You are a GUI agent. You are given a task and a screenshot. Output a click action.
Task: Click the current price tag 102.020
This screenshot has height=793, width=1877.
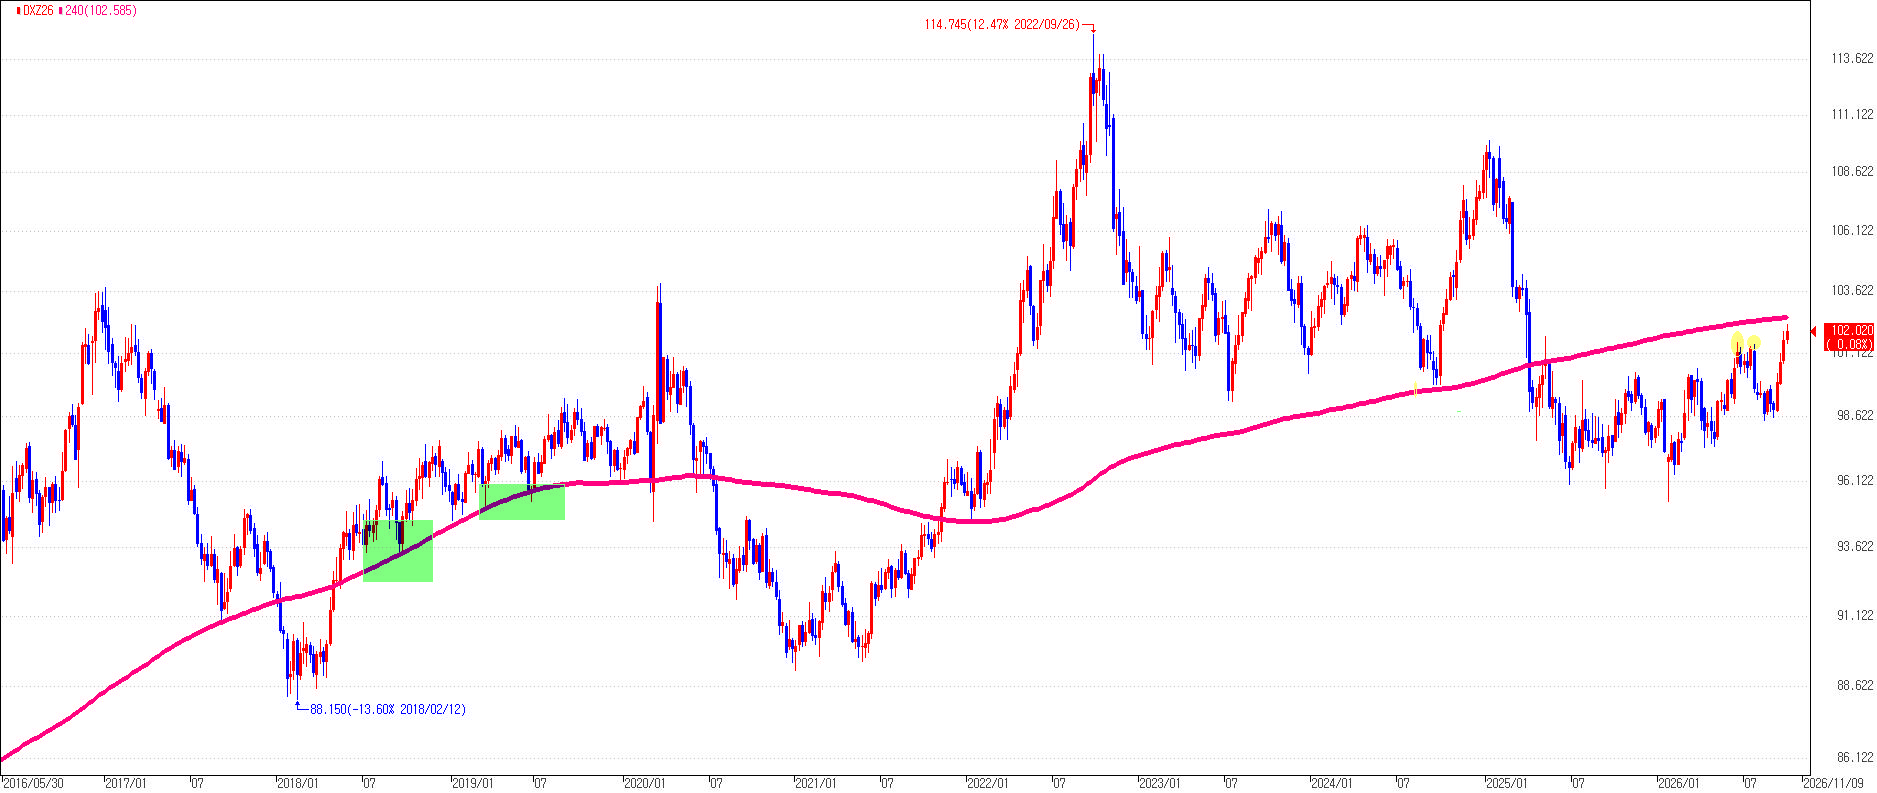pyautogui.click(x=1850, y=337)
